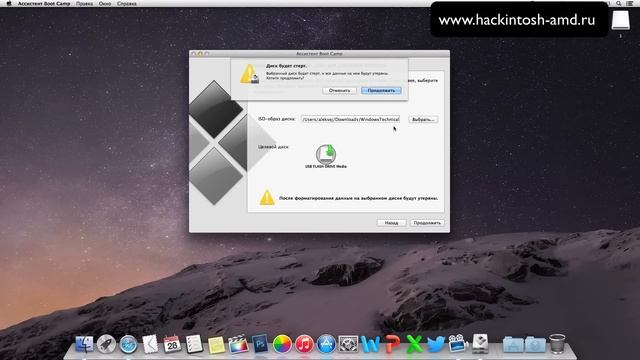Click the ISO image path field
This screenshot has height=360, width=640.
point(350,119)
